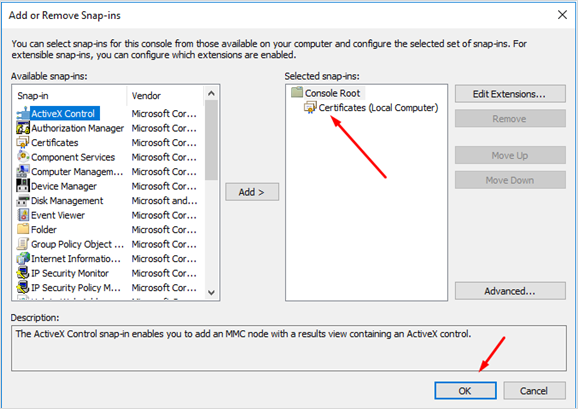This screenshot has width=578, height=409.
Task: Select the Authorization Manager snap-in icon
Action: (22, 128)
